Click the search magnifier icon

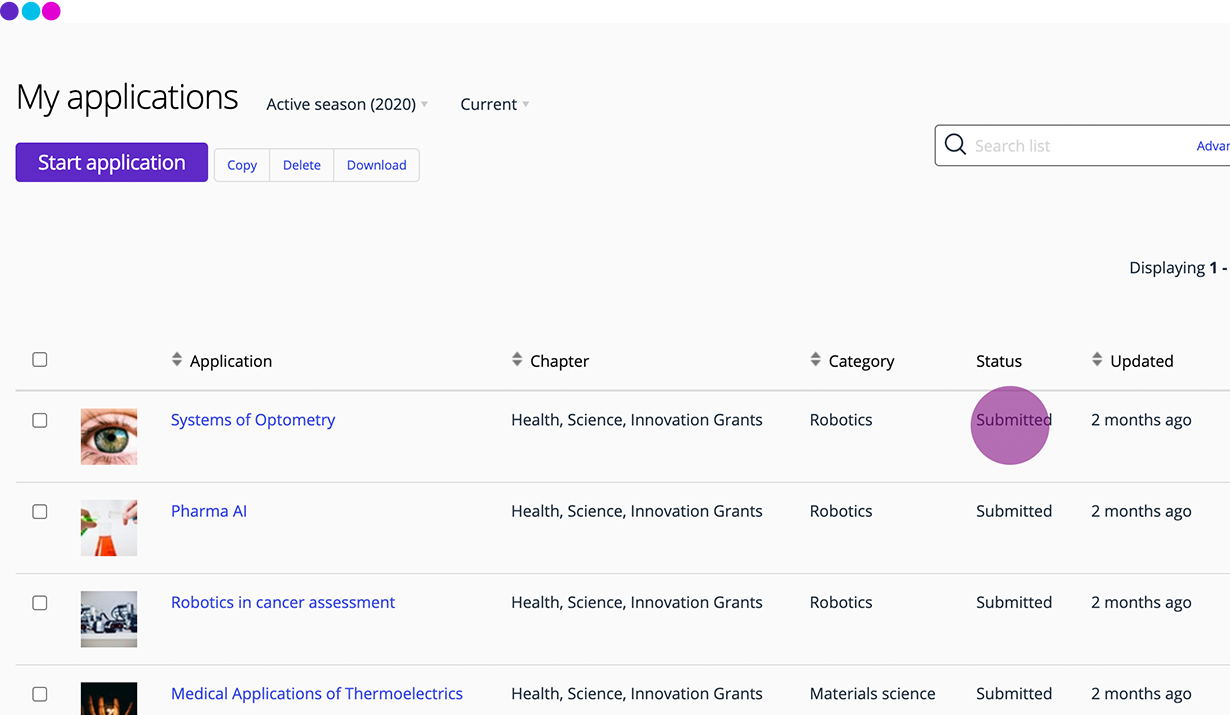click(955, 144)
